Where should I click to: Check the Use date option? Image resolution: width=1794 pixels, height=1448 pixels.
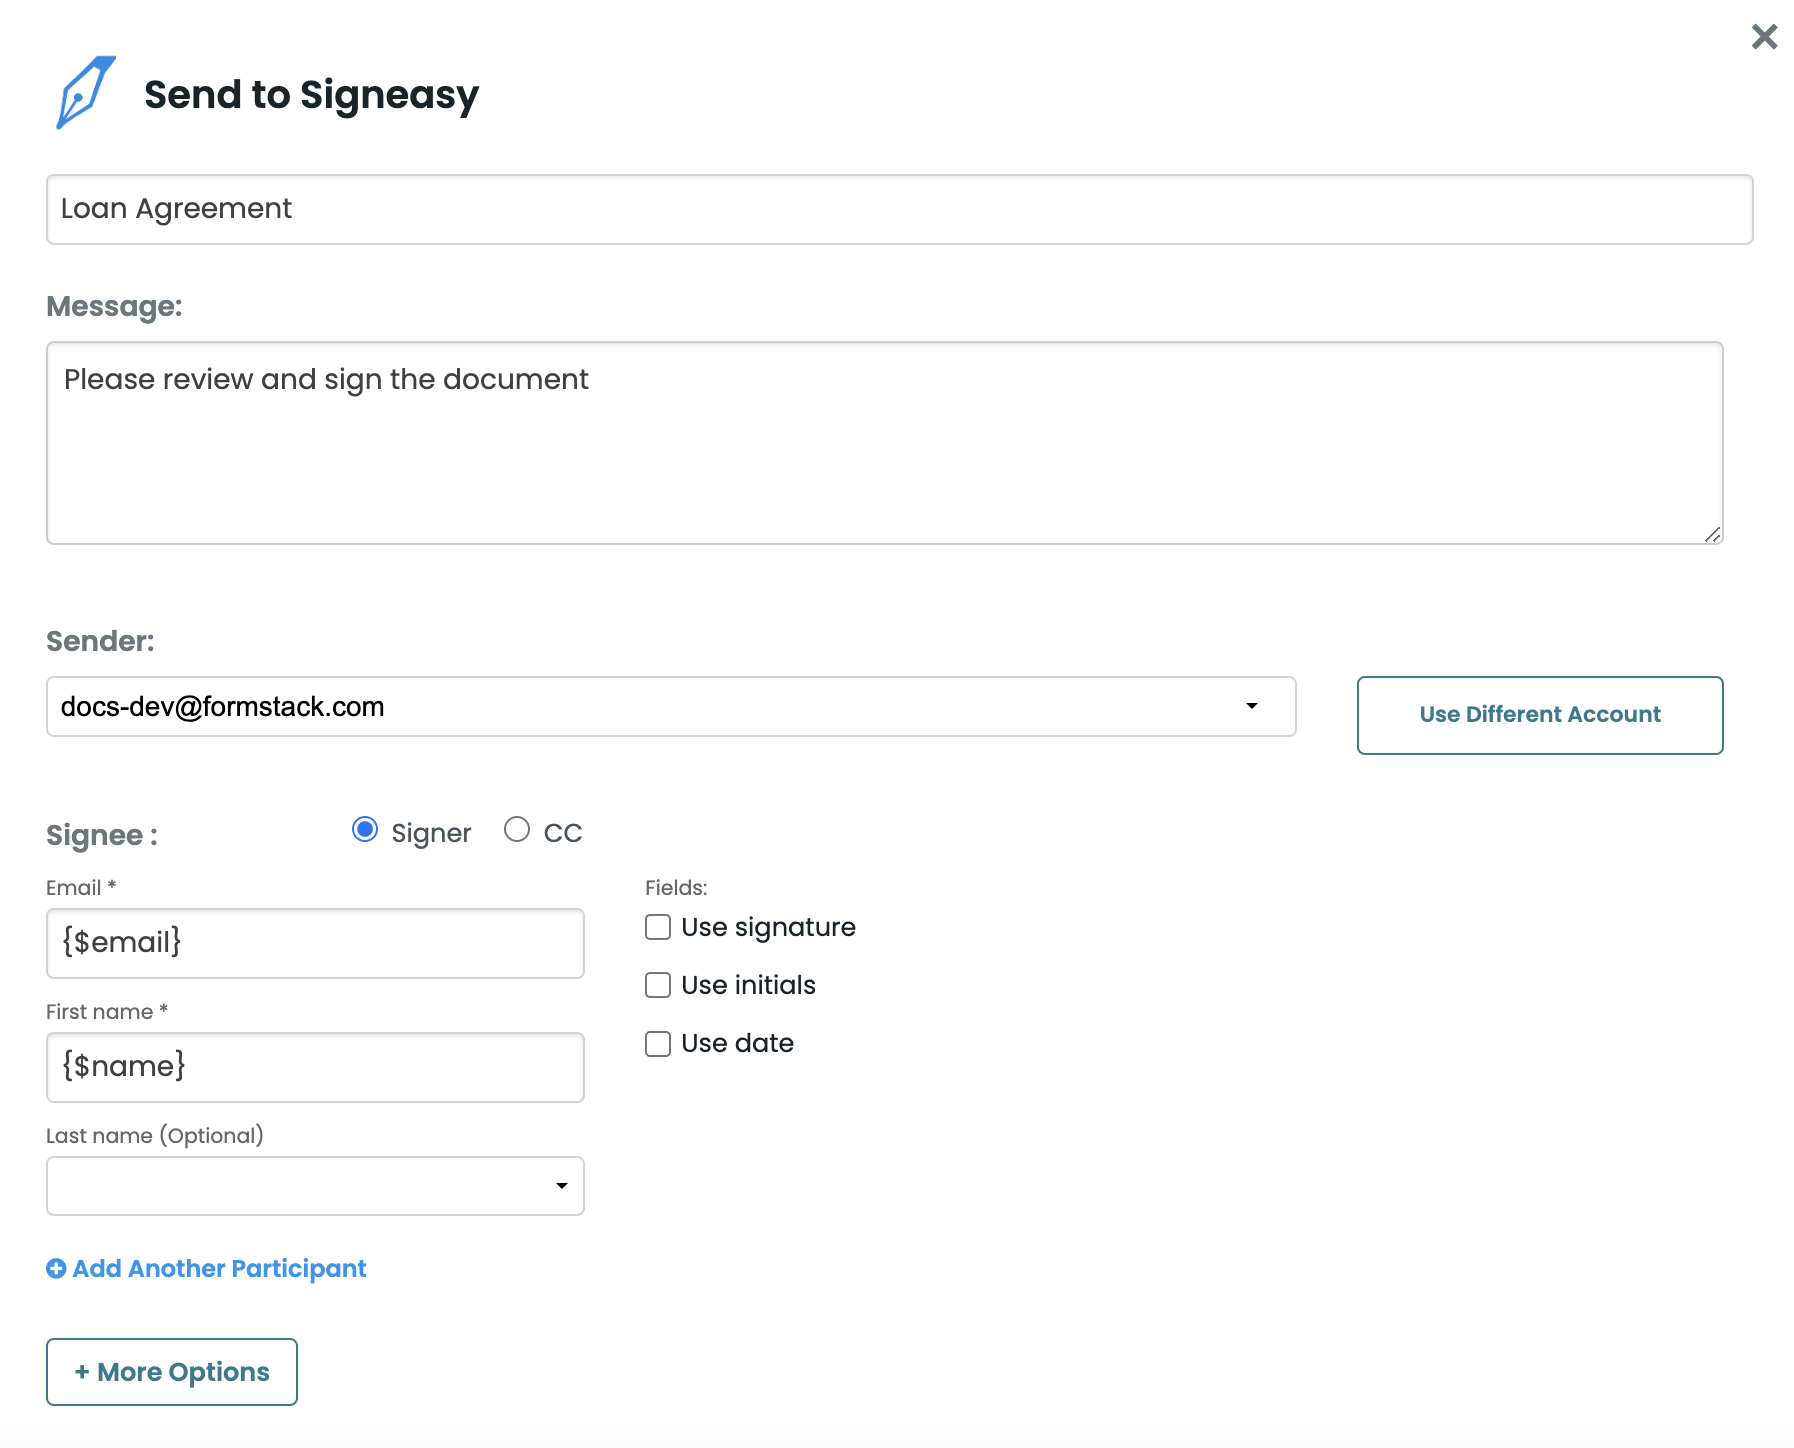click(658, 1044)
